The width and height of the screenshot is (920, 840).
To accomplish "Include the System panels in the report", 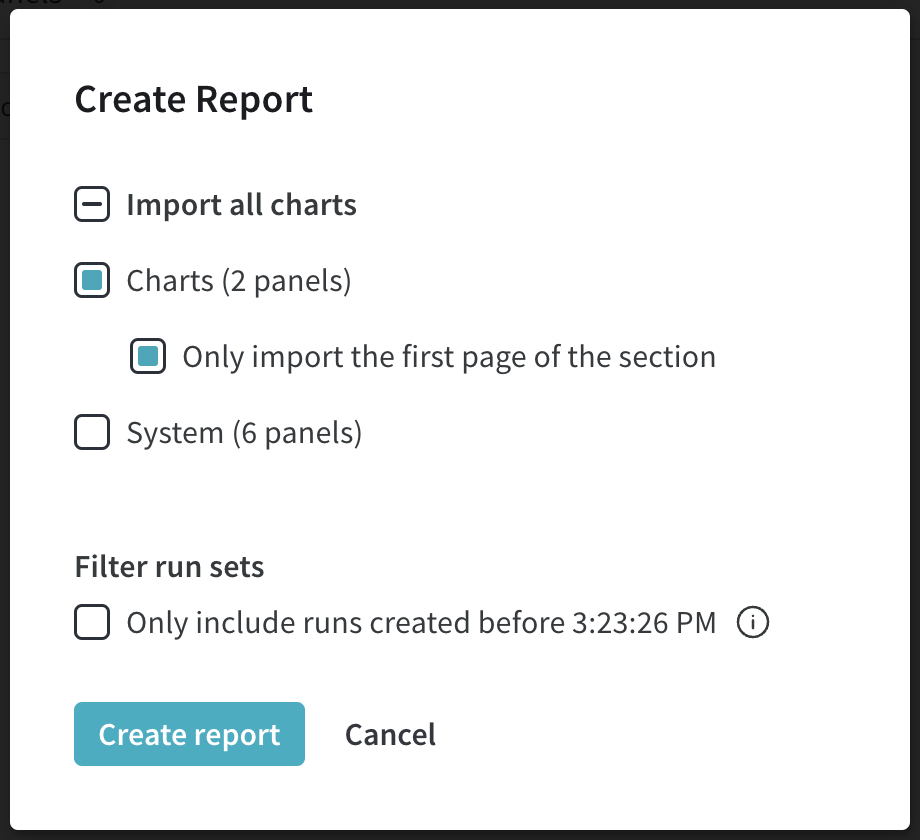I will (x=91, y=432).
